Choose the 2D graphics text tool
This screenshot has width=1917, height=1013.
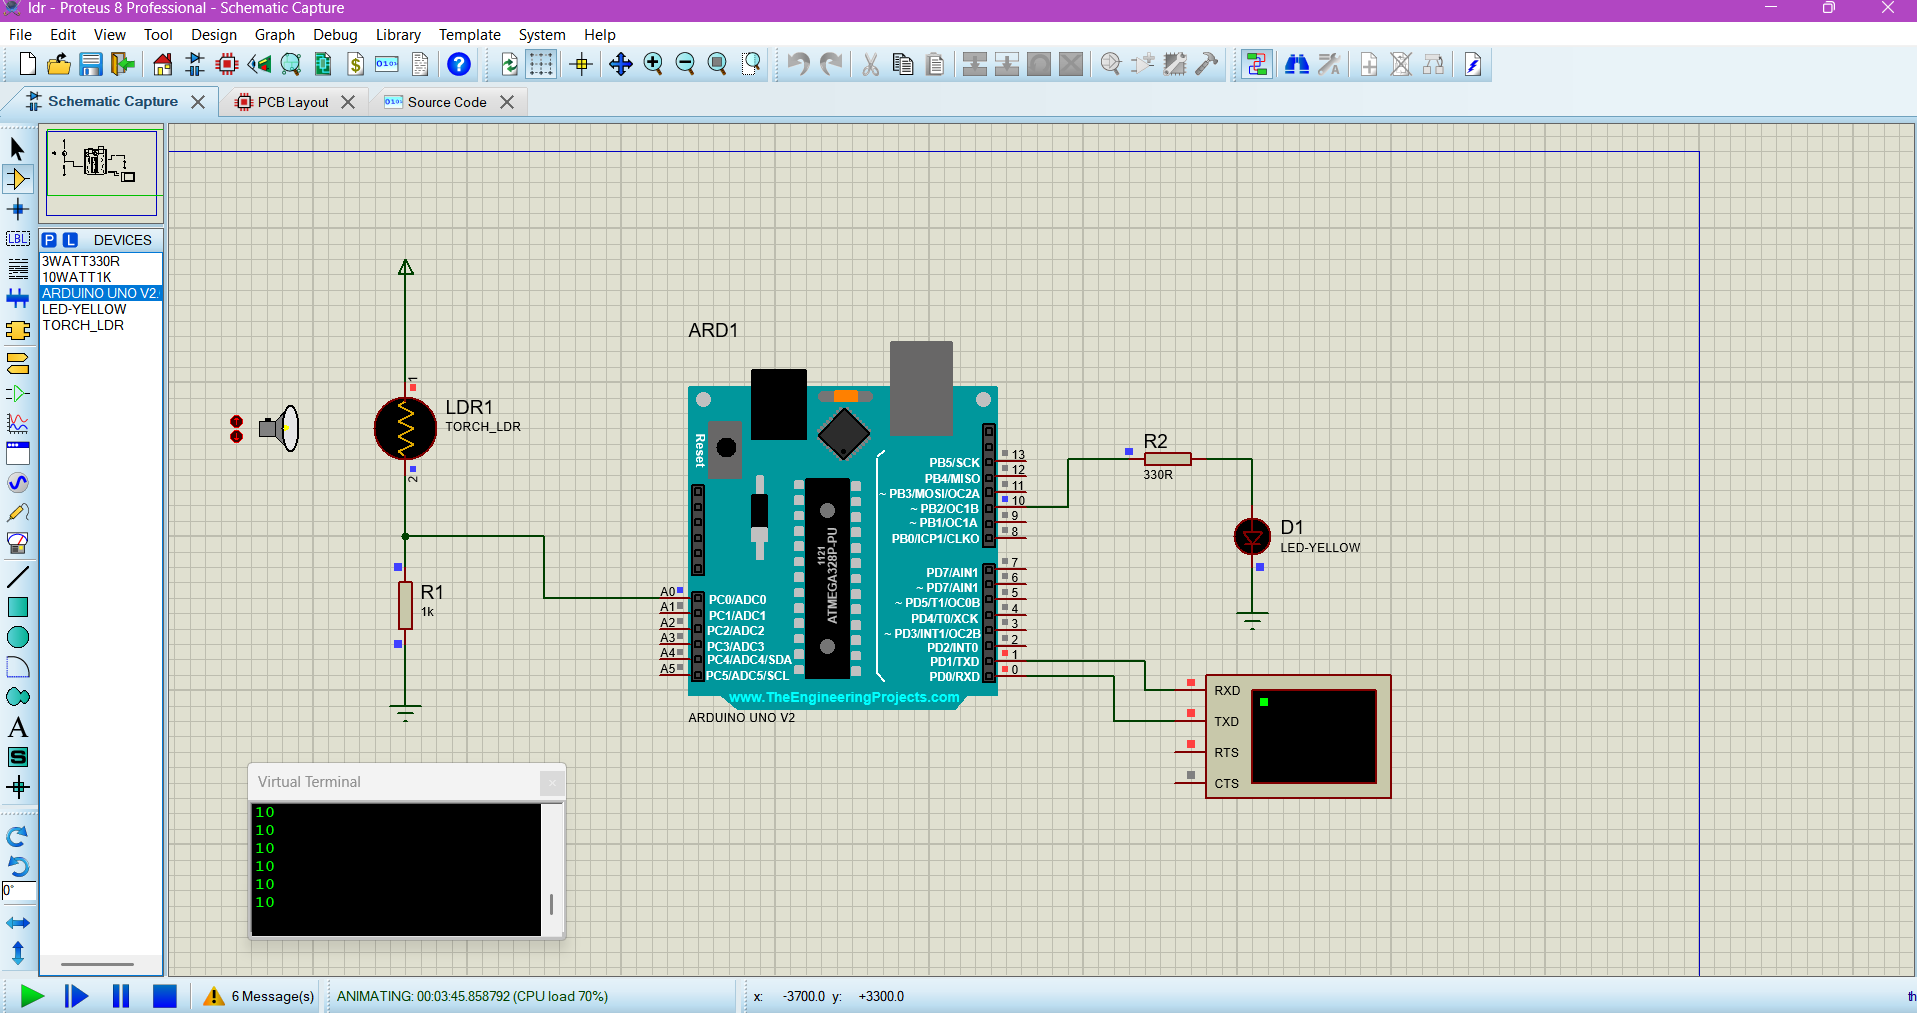tap(18, 728)
